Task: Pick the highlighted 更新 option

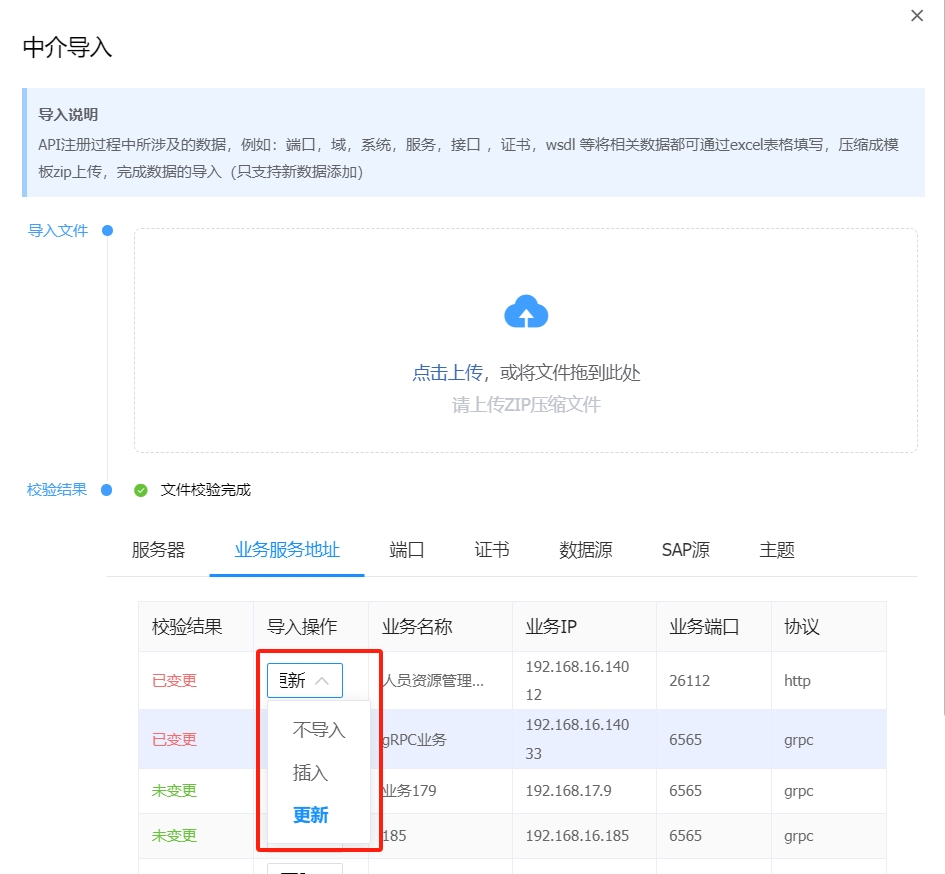Action: pos(310,815)
